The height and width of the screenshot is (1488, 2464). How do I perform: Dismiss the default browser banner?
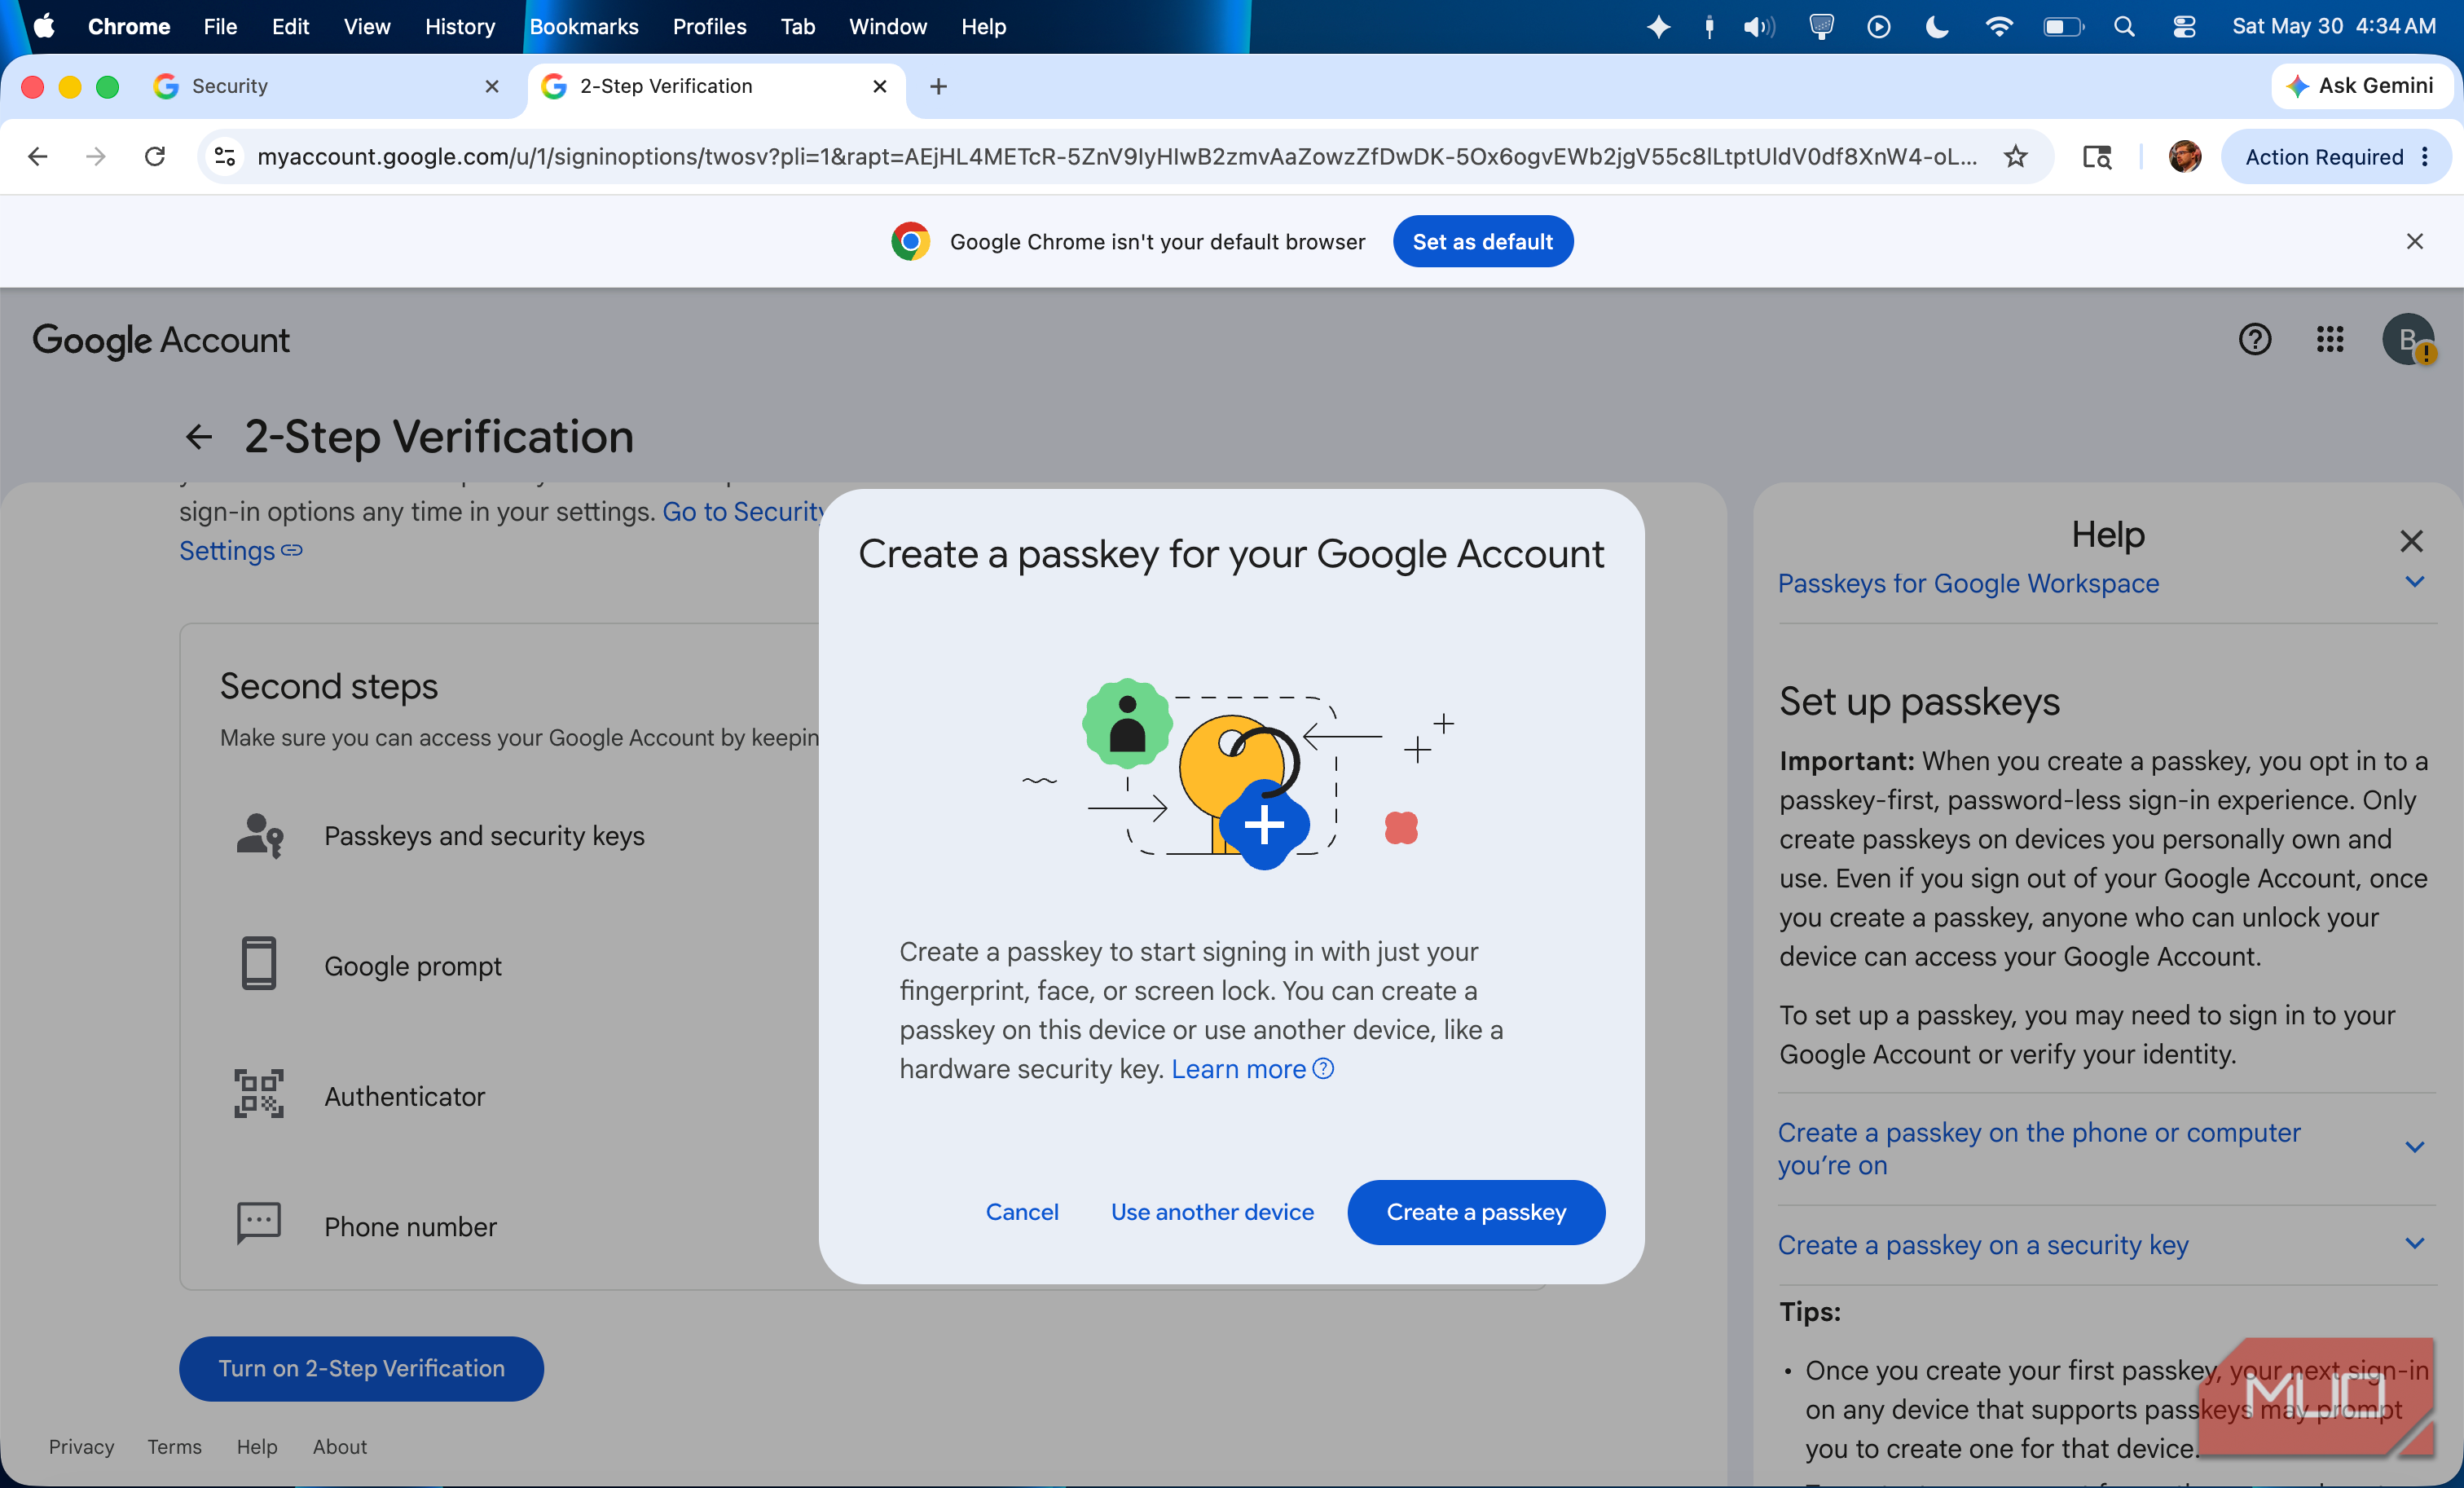(x=2414, y=241)
